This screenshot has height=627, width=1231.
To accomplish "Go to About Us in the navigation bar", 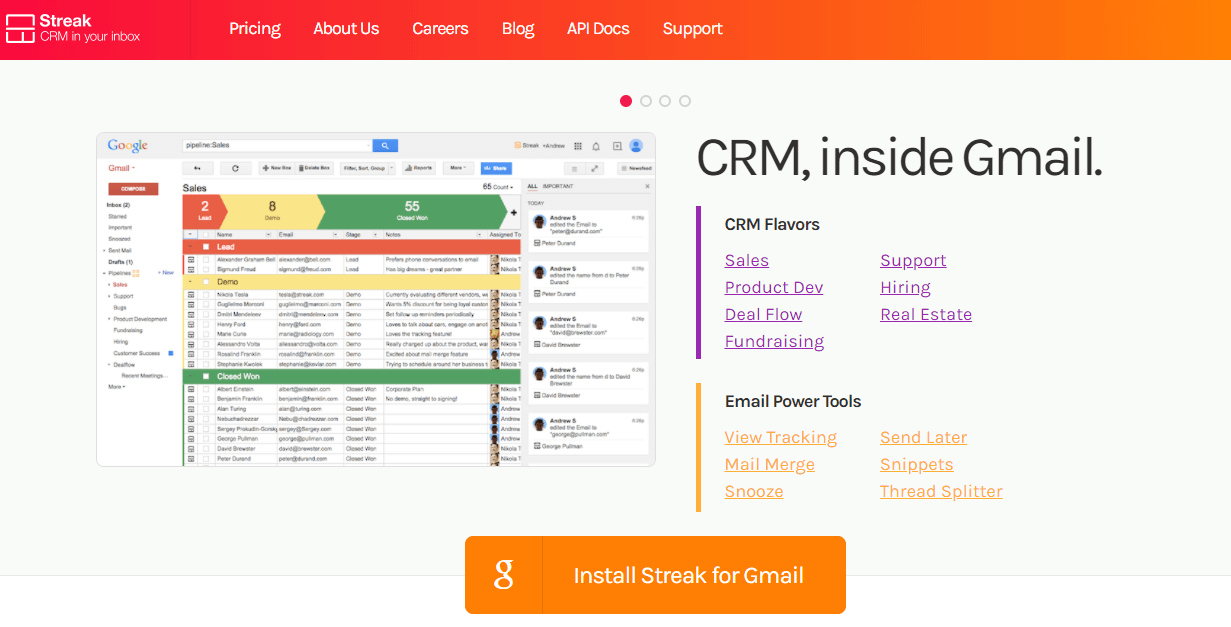I will point(346,29).
